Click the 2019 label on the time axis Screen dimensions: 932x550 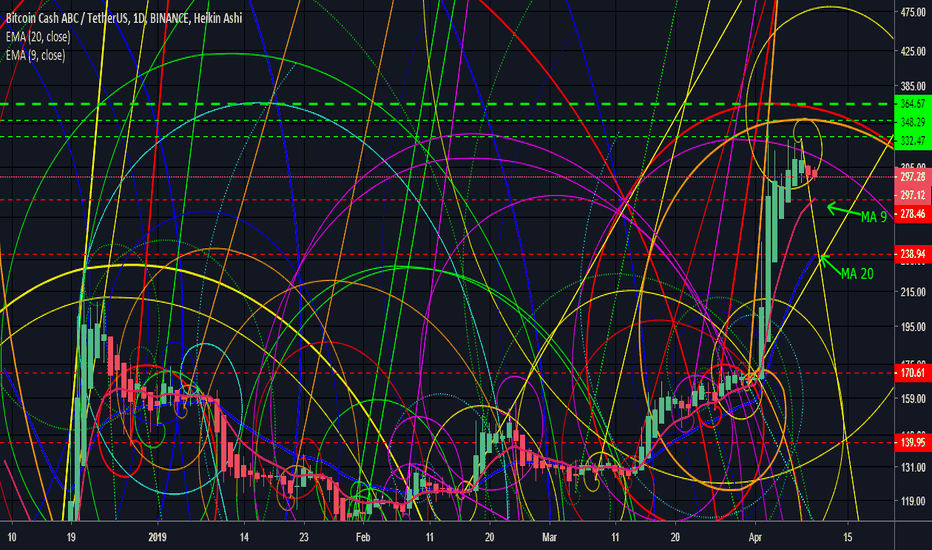157,537
